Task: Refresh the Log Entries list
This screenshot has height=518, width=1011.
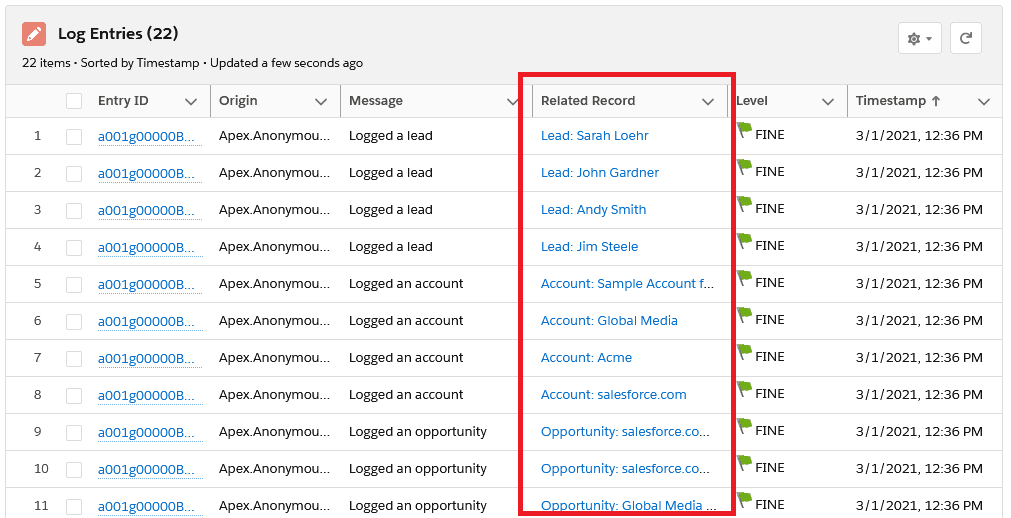Action: (x=965, y=39)
